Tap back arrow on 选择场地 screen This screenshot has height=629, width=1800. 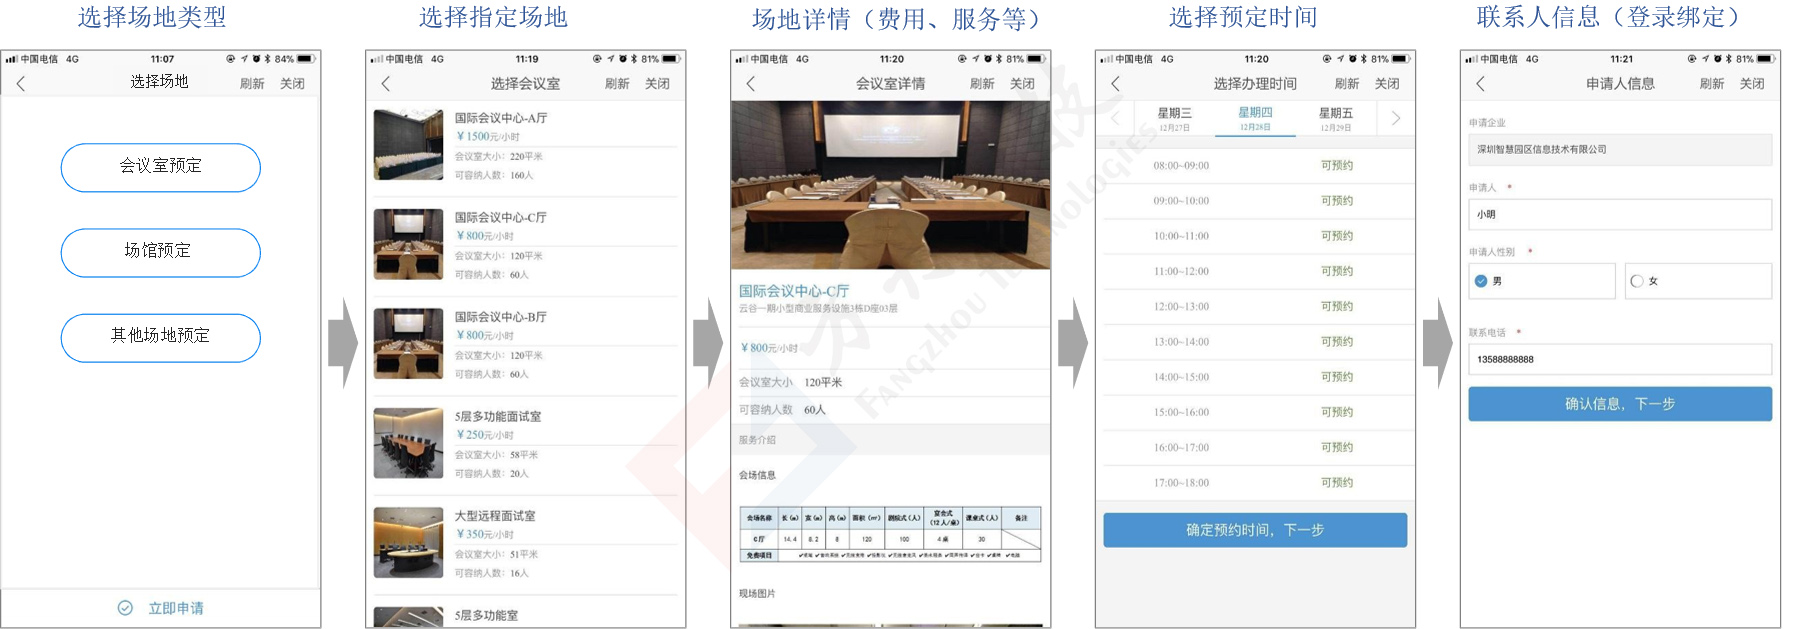pyautogui.click(x=21, y=84)
